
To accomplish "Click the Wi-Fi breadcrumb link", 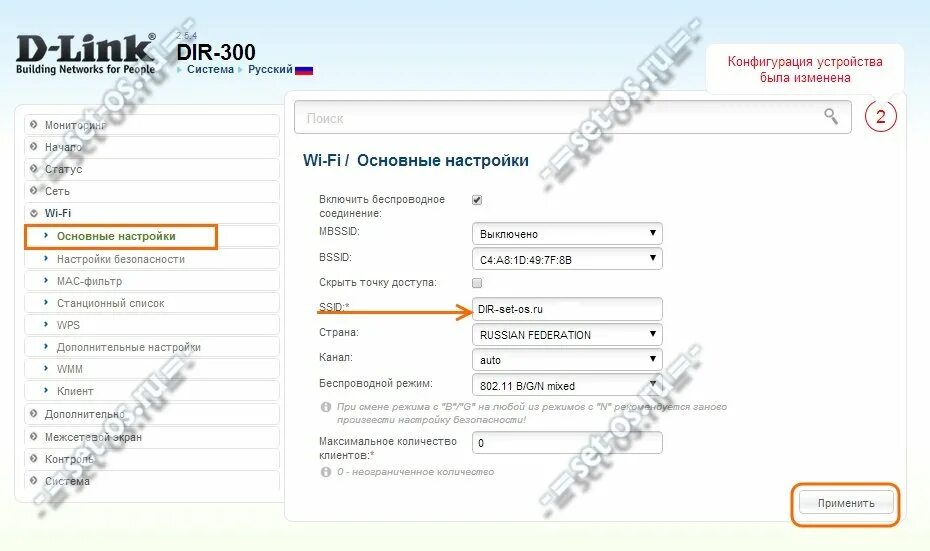I will 321,160.
